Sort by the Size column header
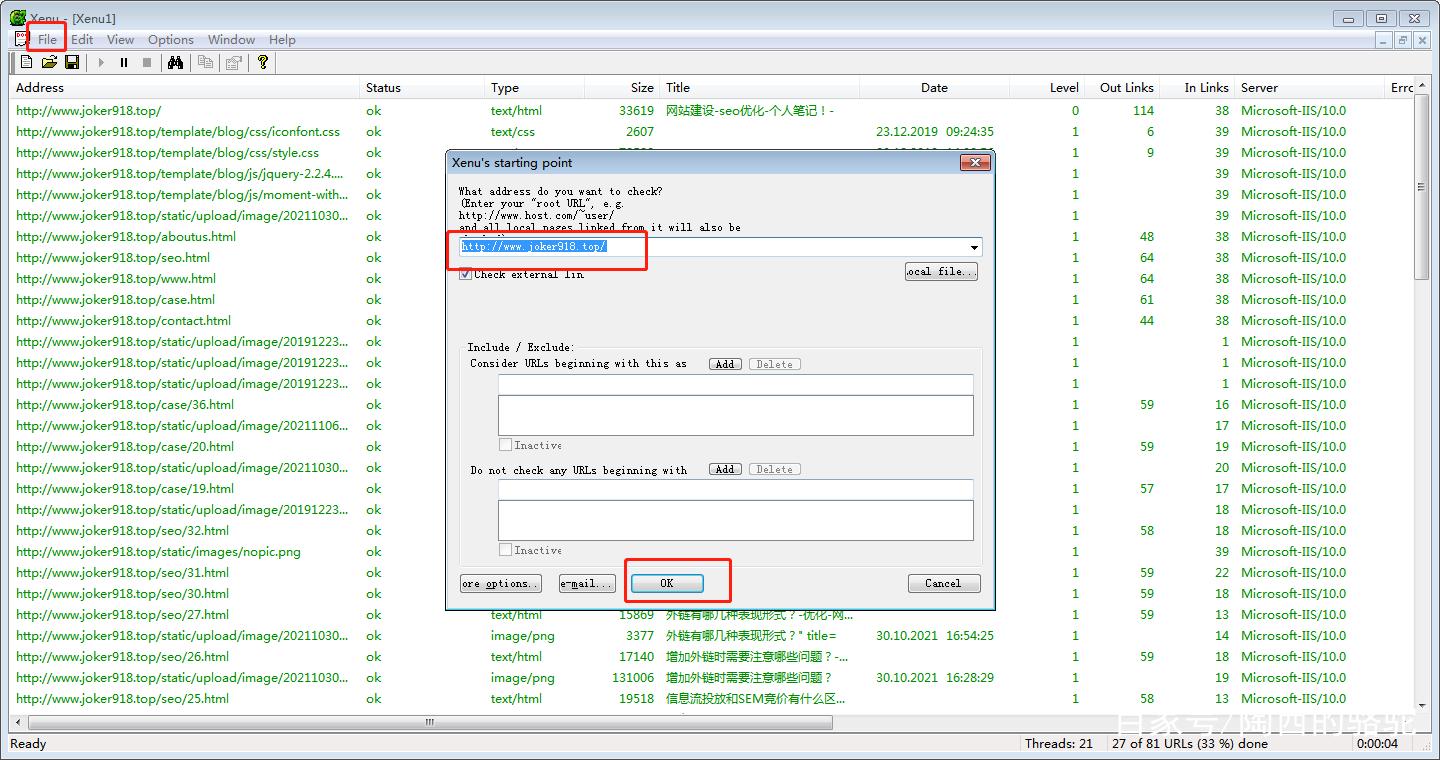This screenshot has height=760, width=1440. click(623, 88)
